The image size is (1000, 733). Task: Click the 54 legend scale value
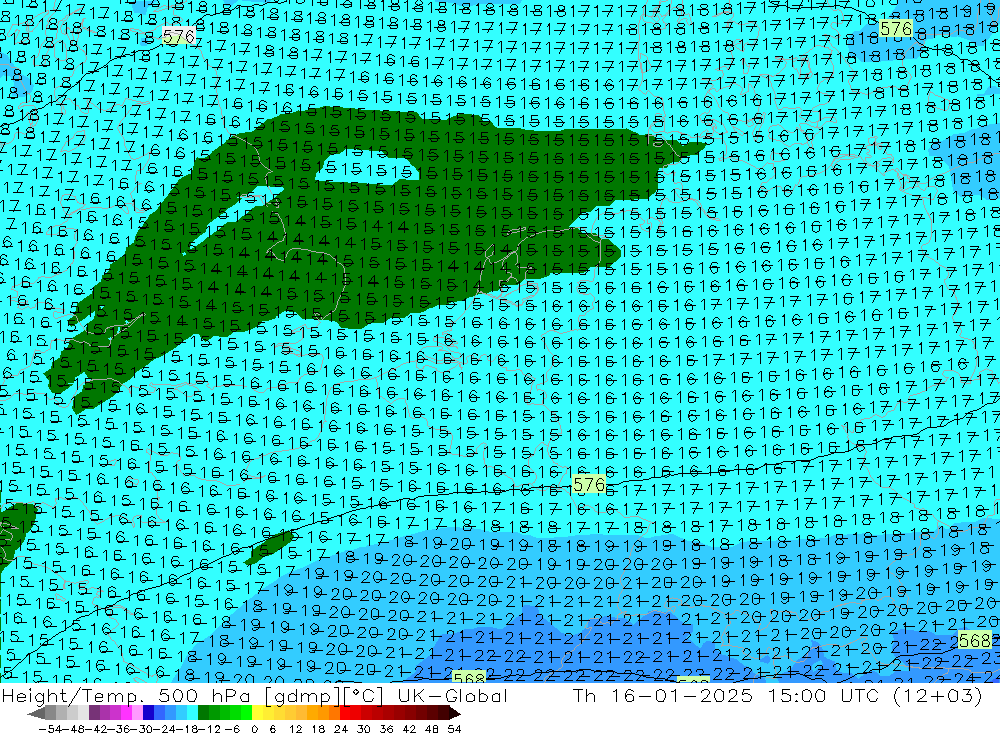coord(454,729)
